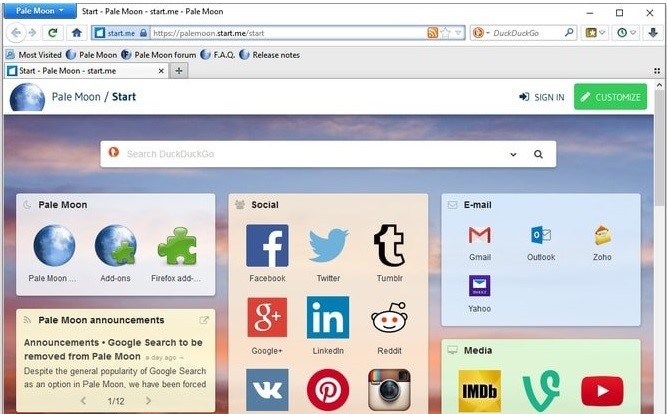Open the VK shortcut
Image resolution: width=667 pixels, height=414 pixels.
267,389
